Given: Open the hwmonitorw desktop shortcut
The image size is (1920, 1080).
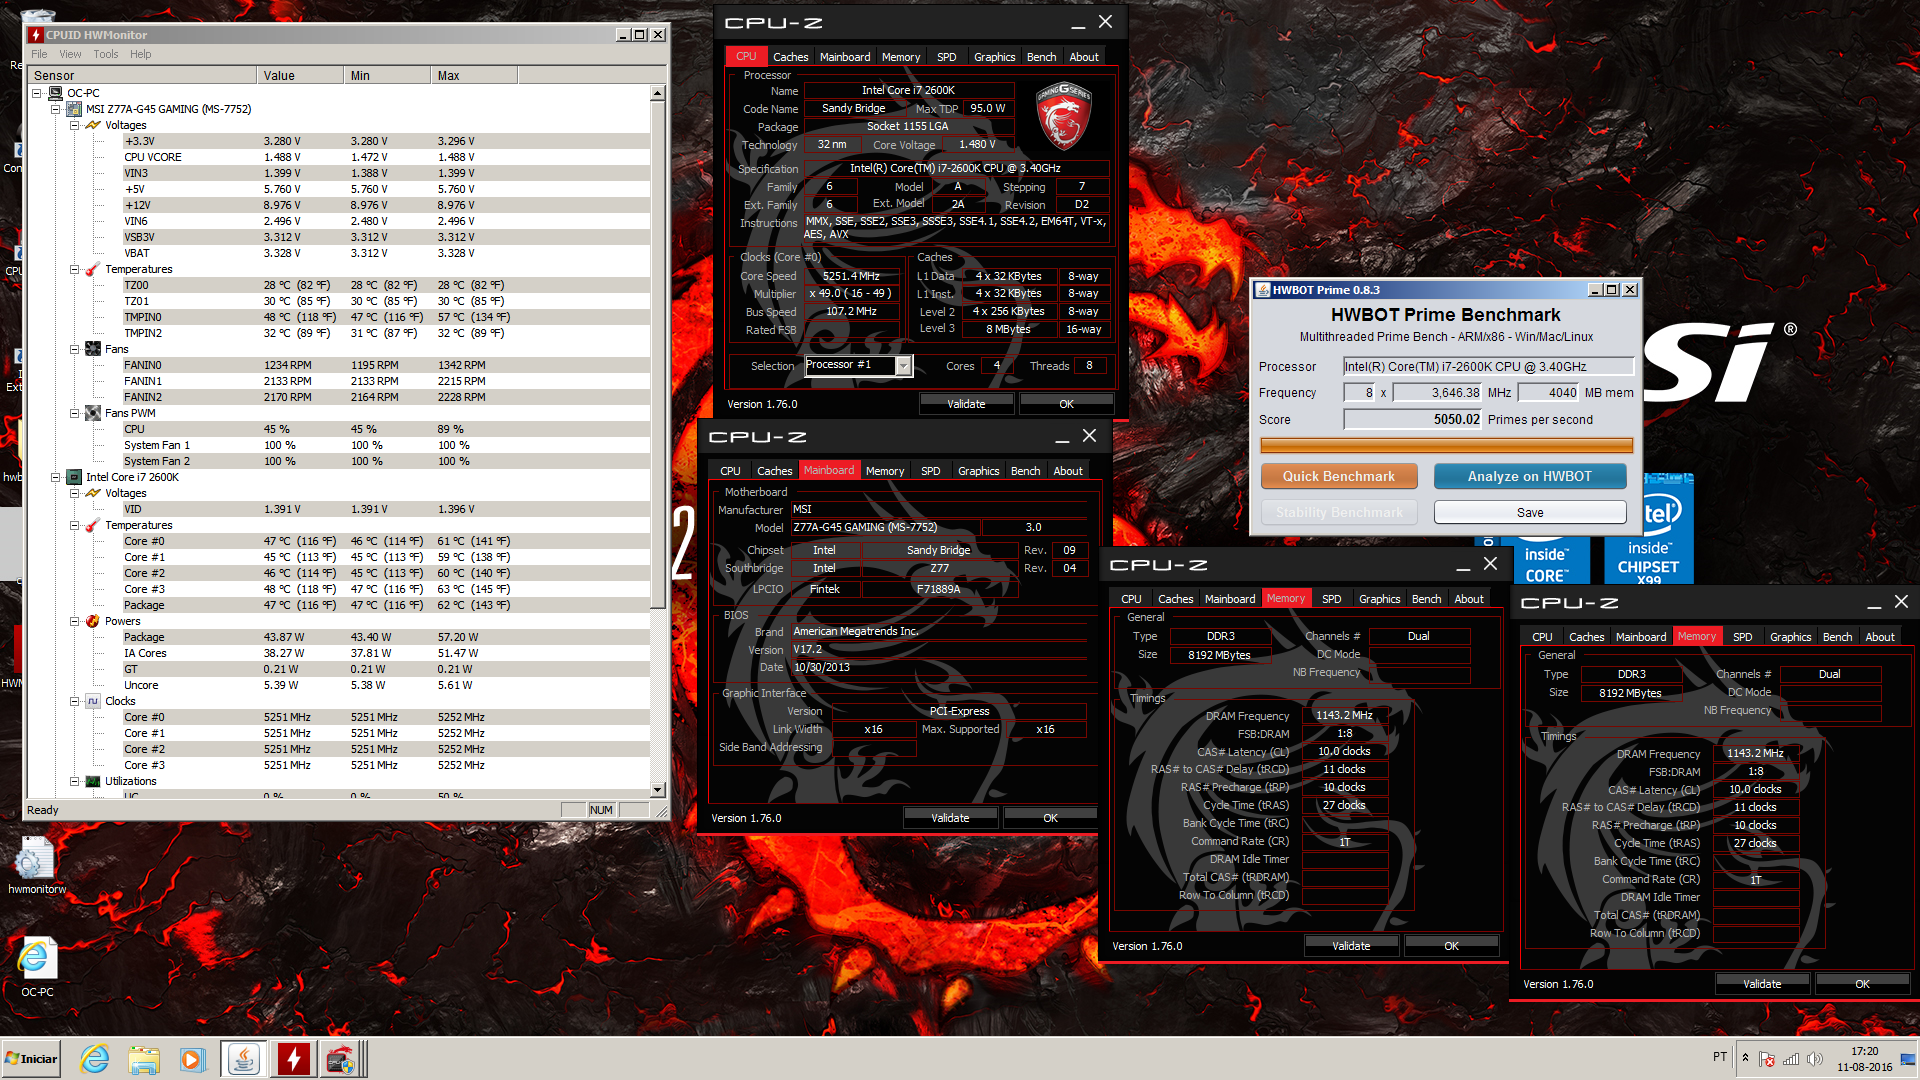Looking at the screenshot, I should (37, 866).
